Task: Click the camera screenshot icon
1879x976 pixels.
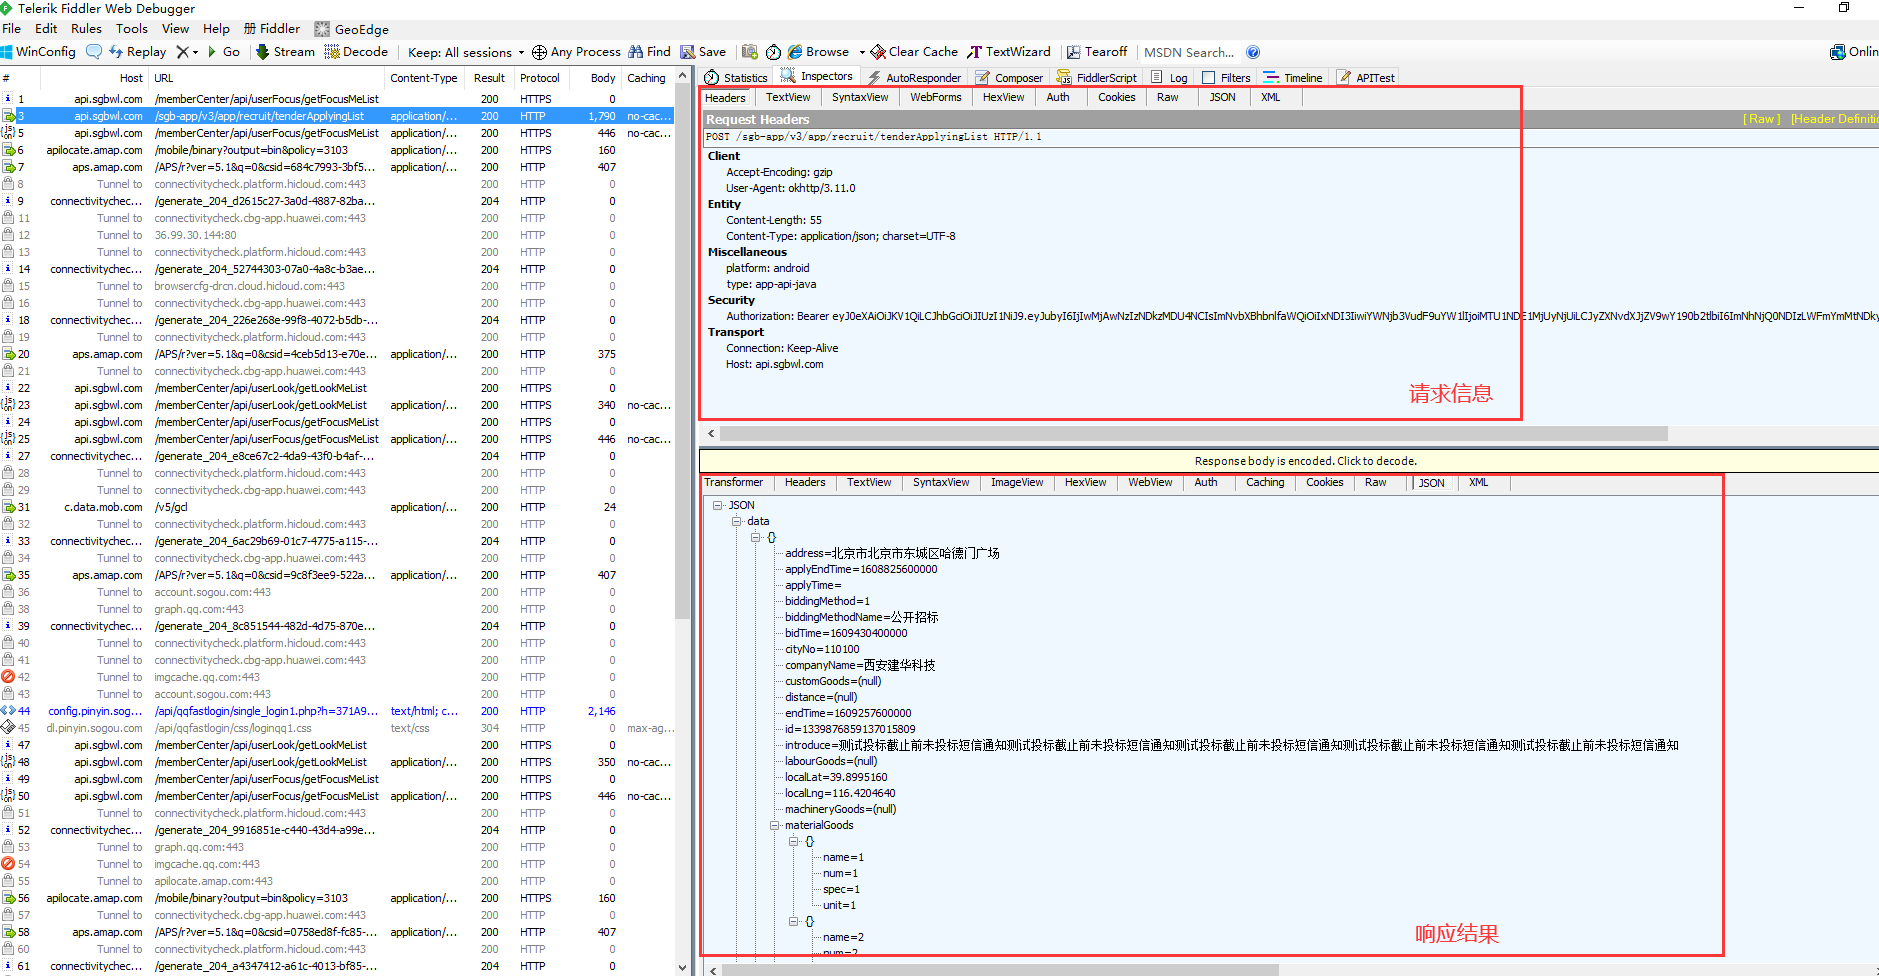Action: [750, 52]
